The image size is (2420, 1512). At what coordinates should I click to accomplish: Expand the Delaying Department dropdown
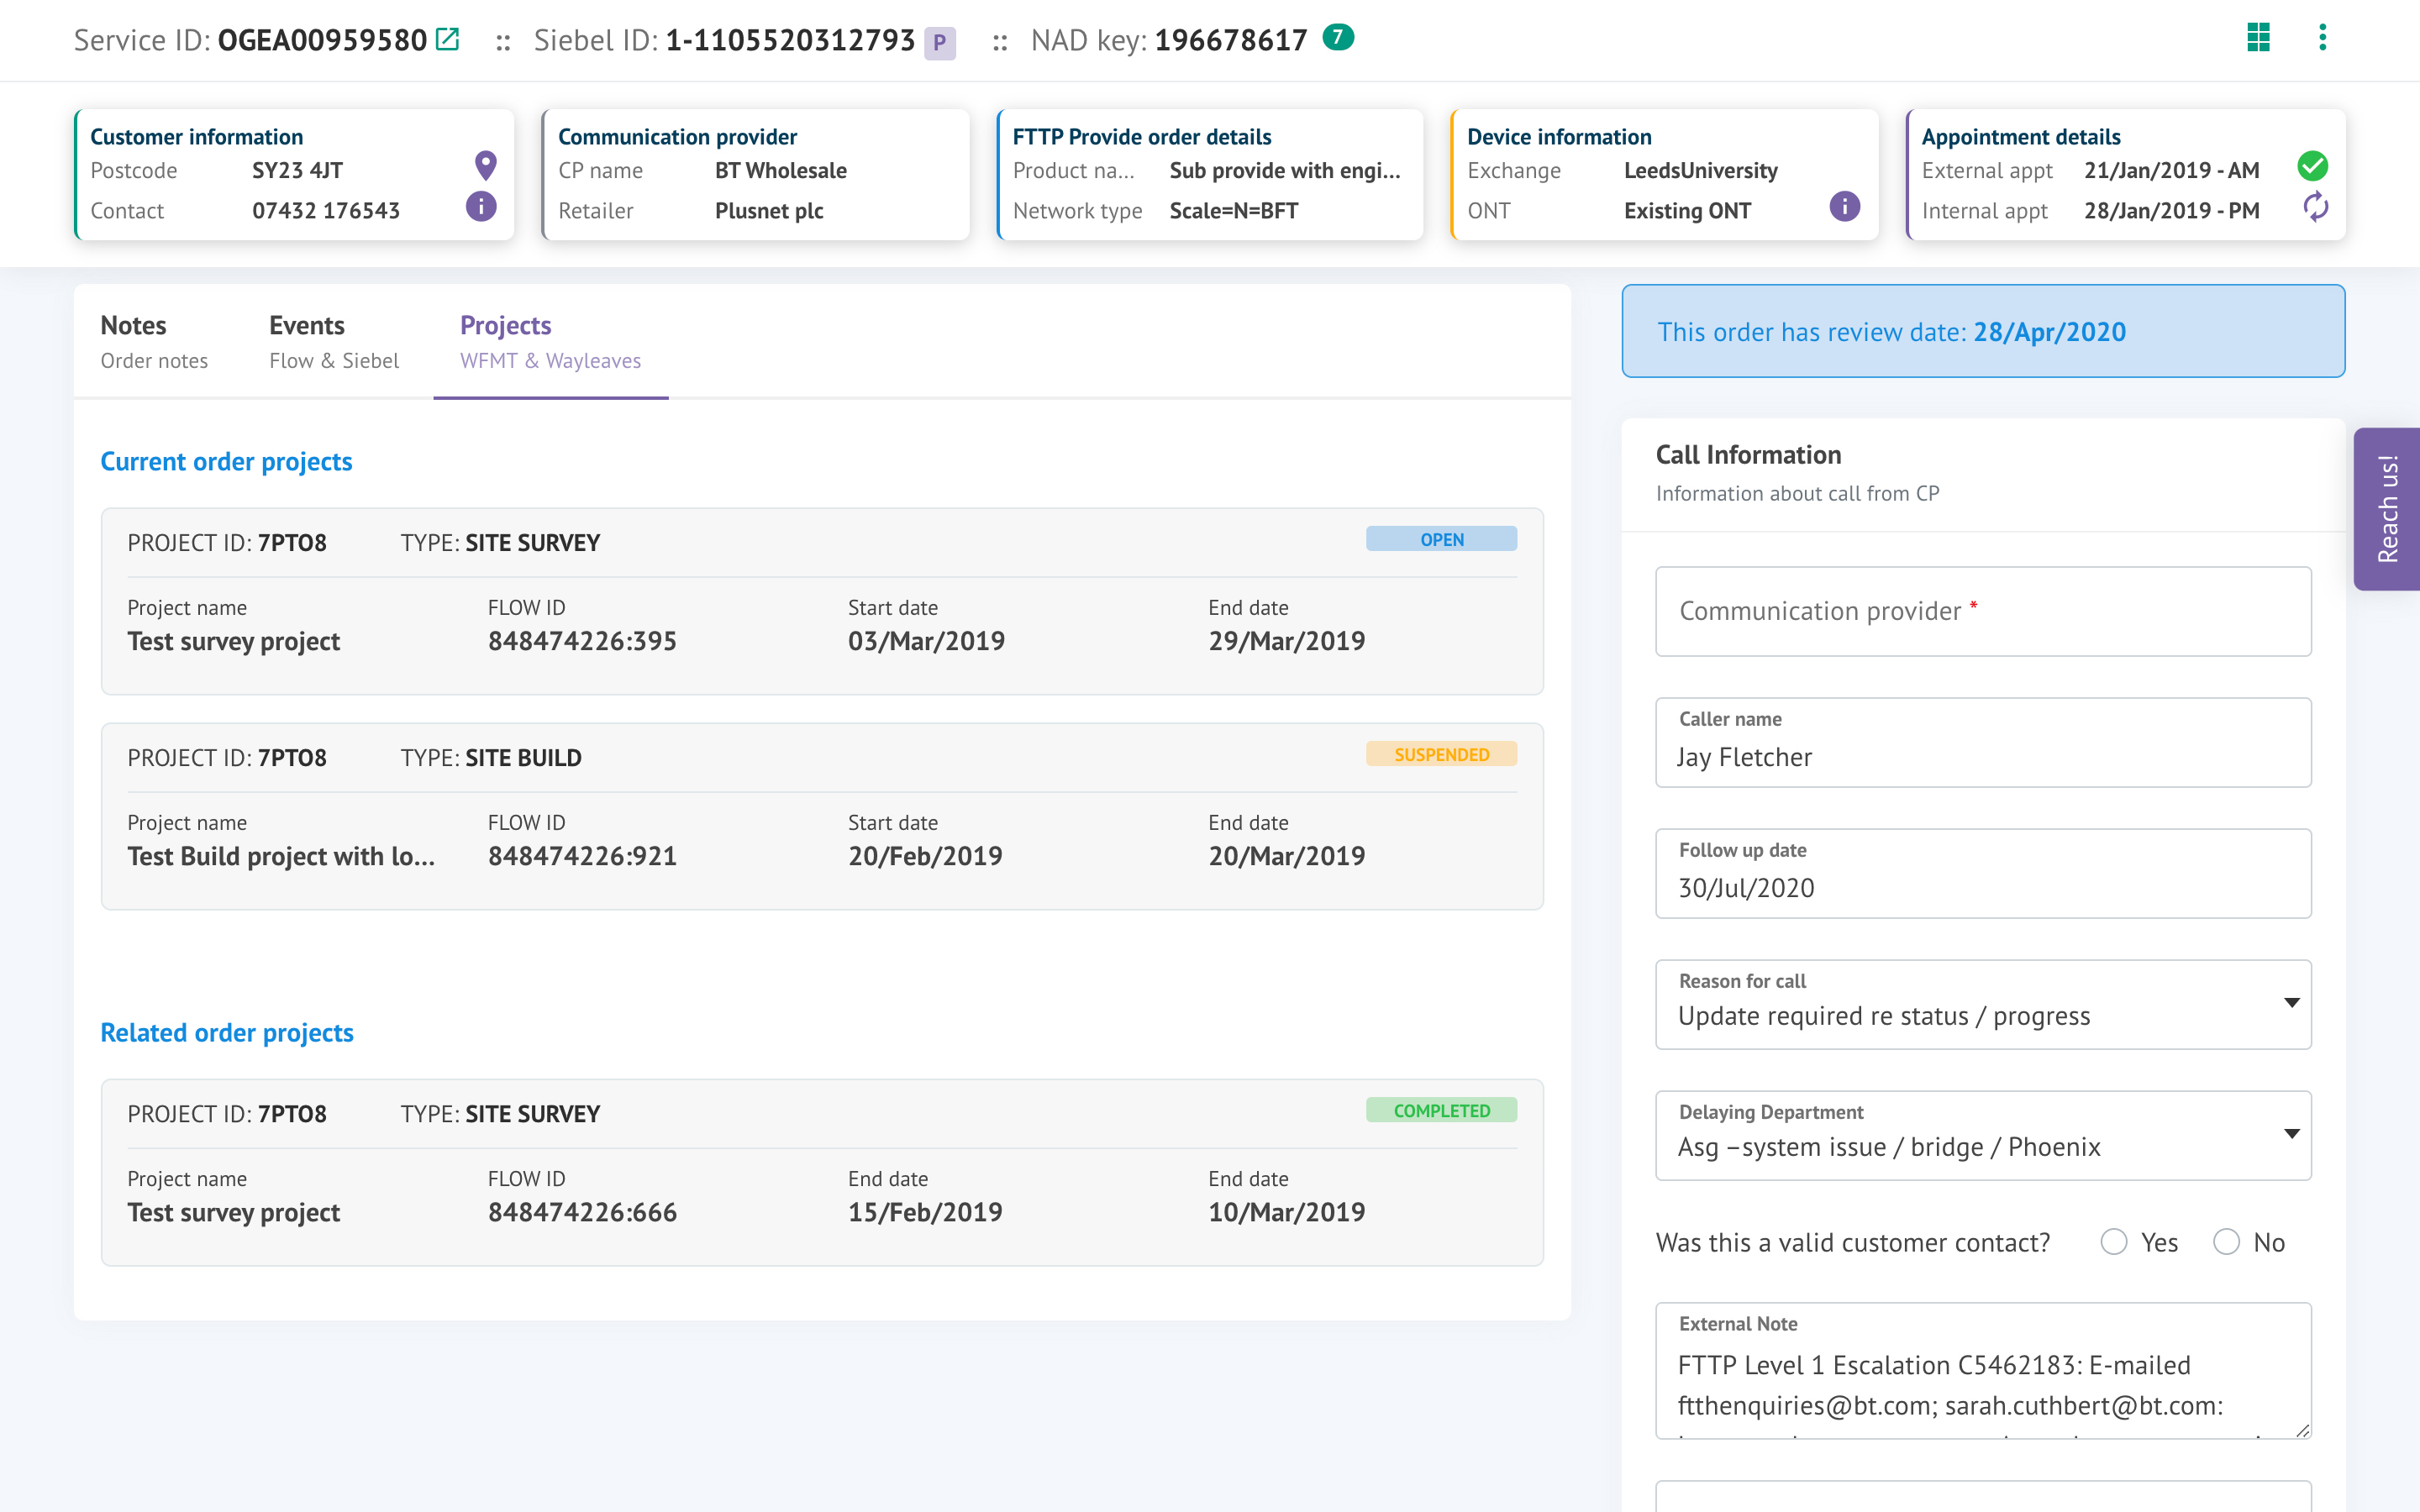click(2291, 1134)
